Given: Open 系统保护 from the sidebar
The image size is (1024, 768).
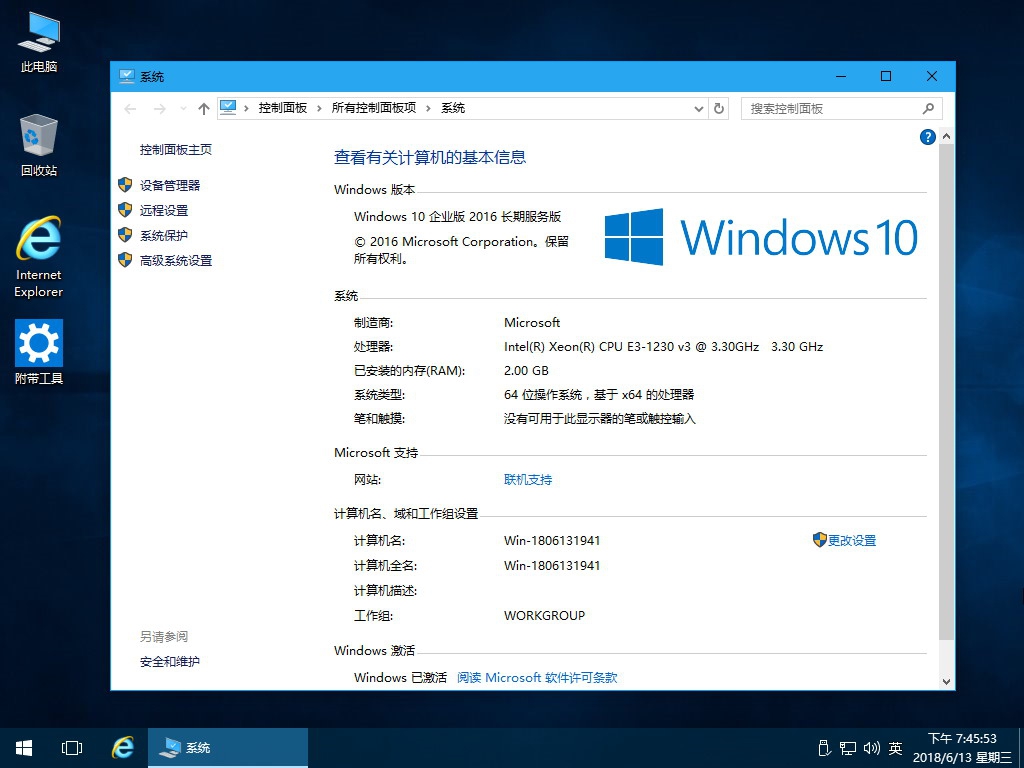Looking at the screenshot, I should pos(164,235).
